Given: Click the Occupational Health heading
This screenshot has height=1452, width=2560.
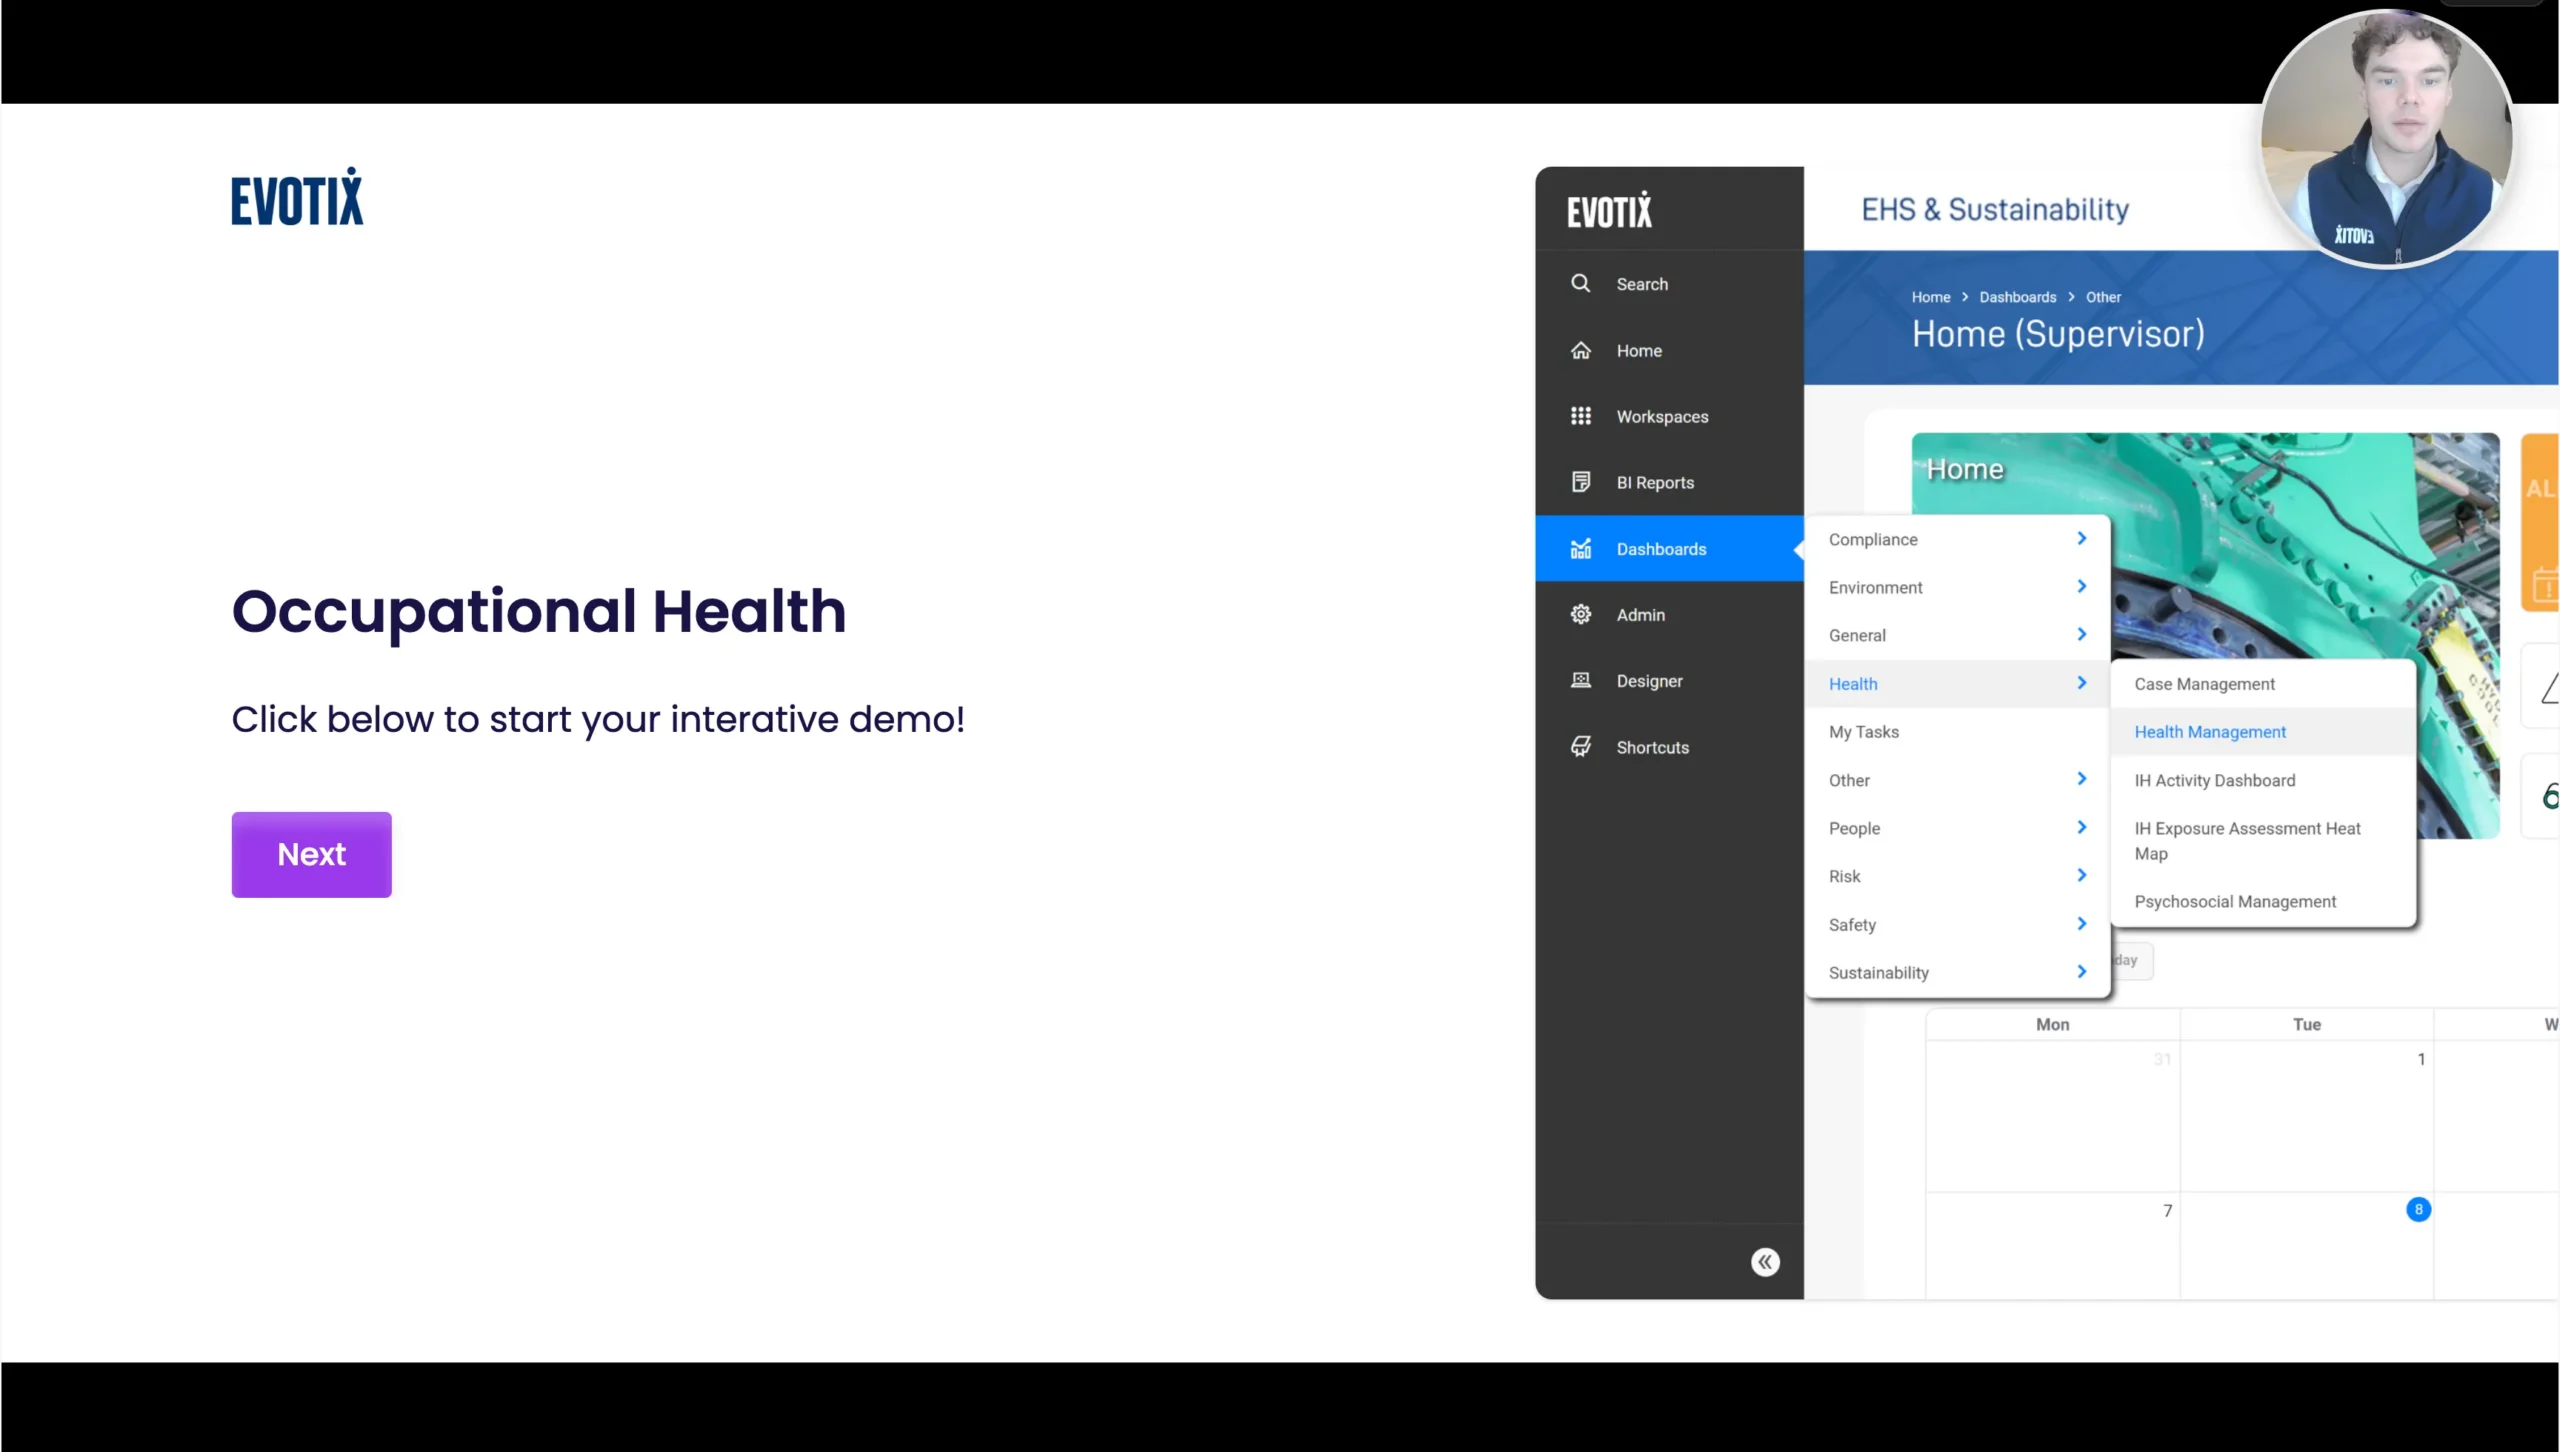Looking at the screenshot, I should coord(539,611).
